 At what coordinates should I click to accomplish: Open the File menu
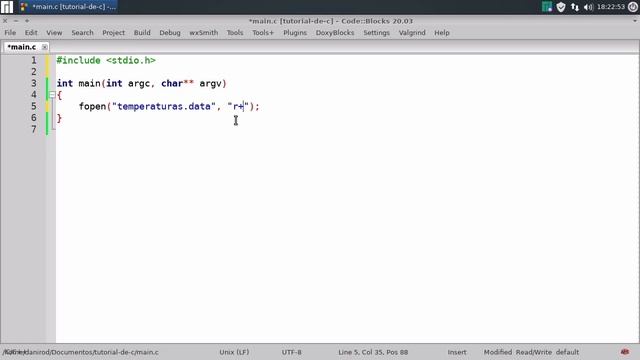(10, 33)
